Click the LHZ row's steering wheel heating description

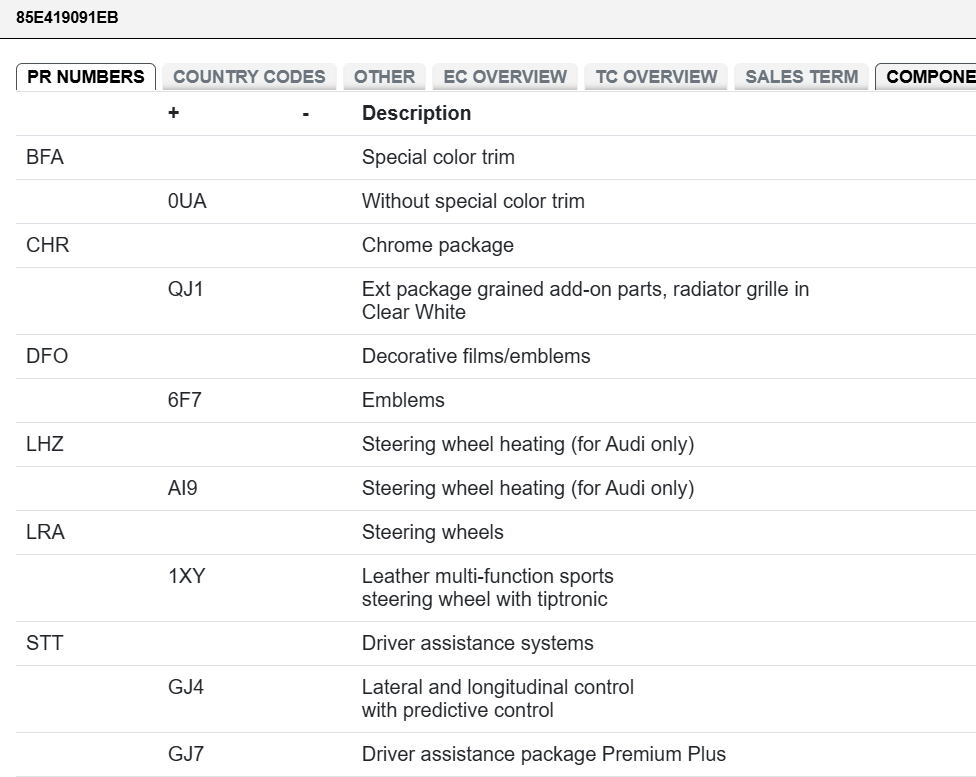coord(528,444)
